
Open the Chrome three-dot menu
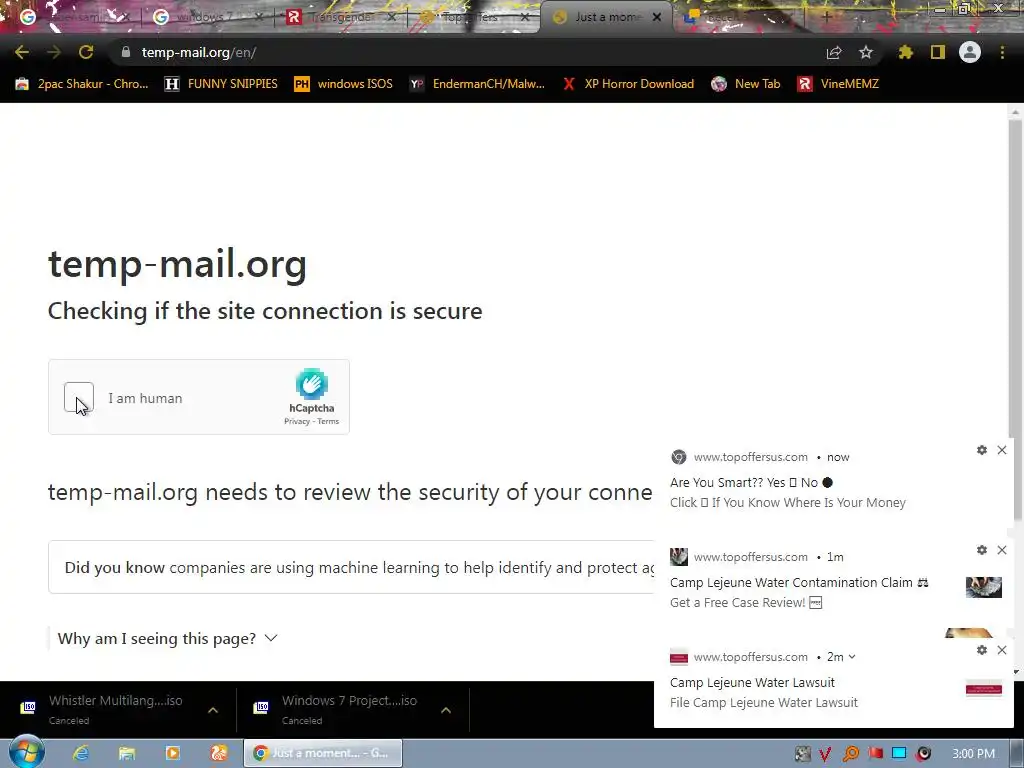pos(1002,52)
